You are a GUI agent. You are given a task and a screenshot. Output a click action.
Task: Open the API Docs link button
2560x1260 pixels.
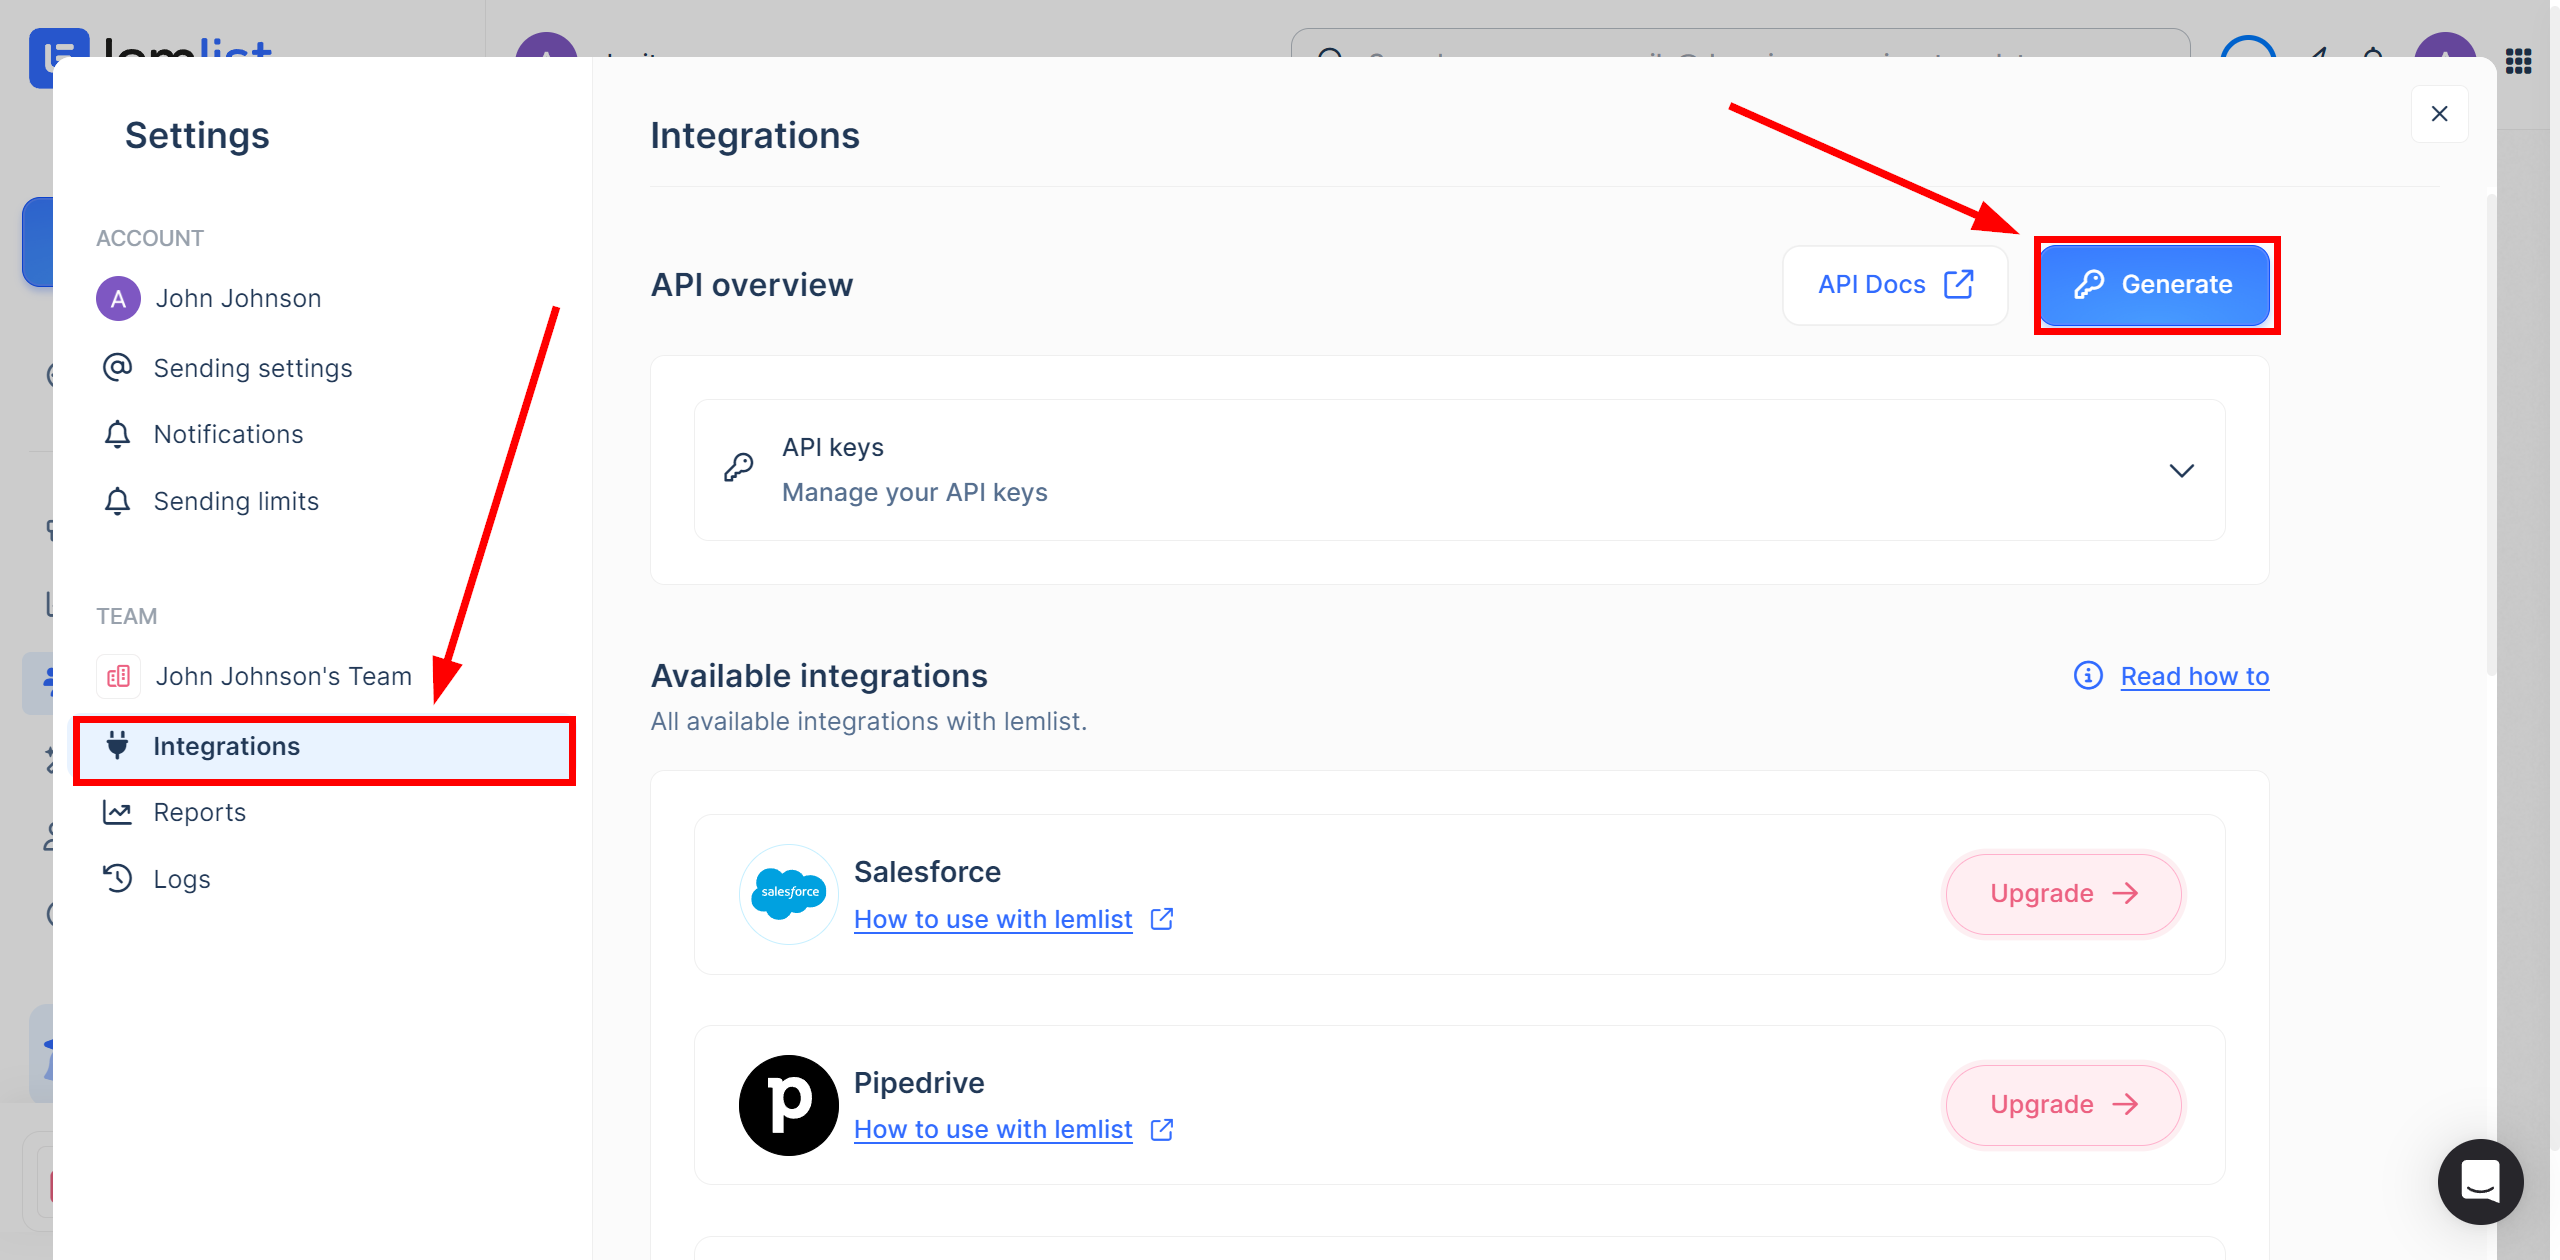tap(1895, 285)
